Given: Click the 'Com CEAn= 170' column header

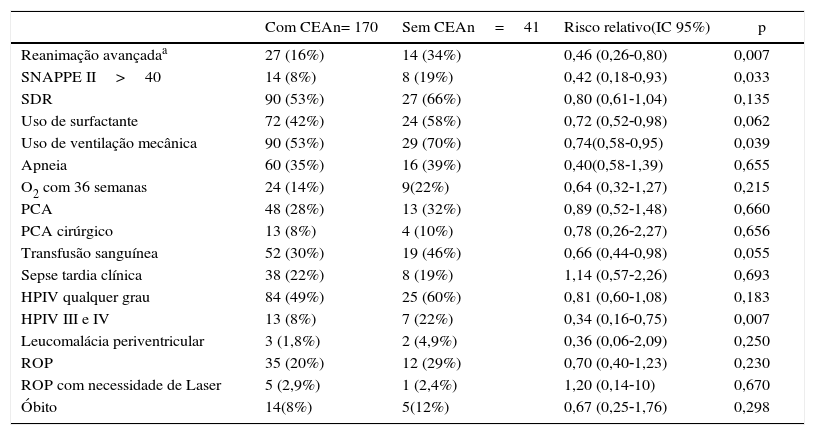Looking at the screenshot, I should click(321, 27).
